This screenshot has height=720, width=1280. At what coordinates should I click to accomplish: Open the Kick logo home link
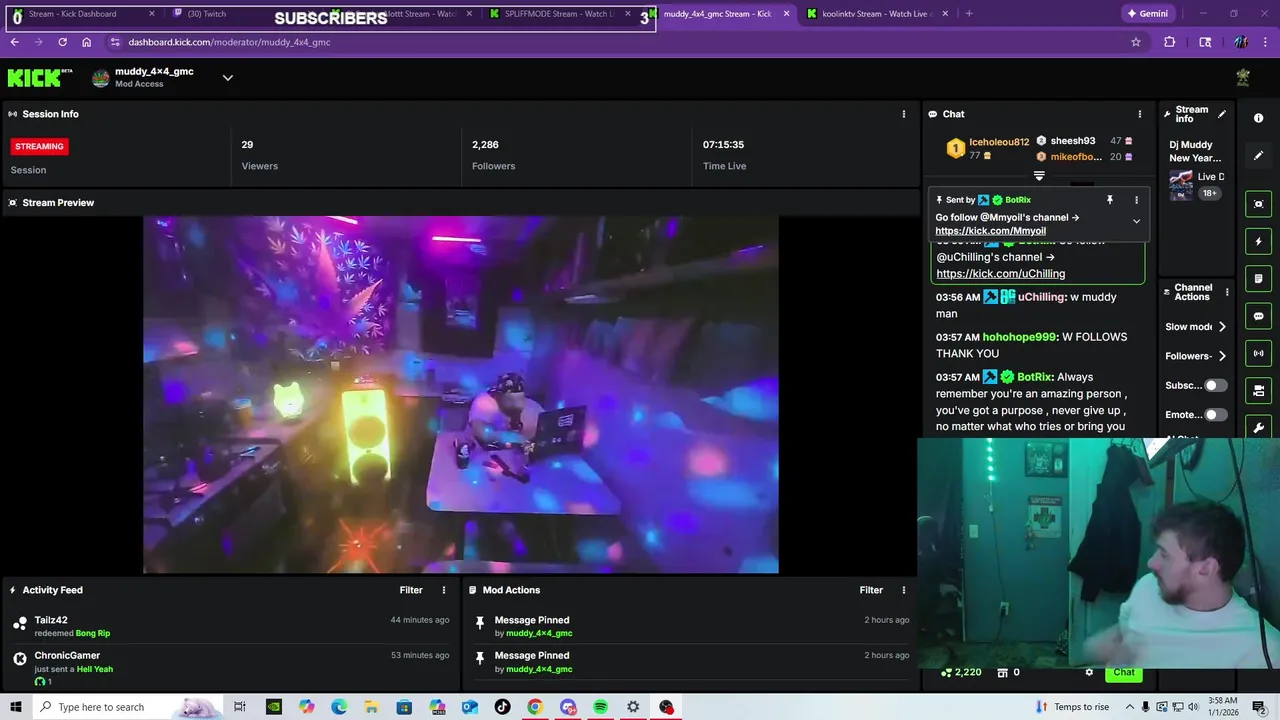coord(40,78)
